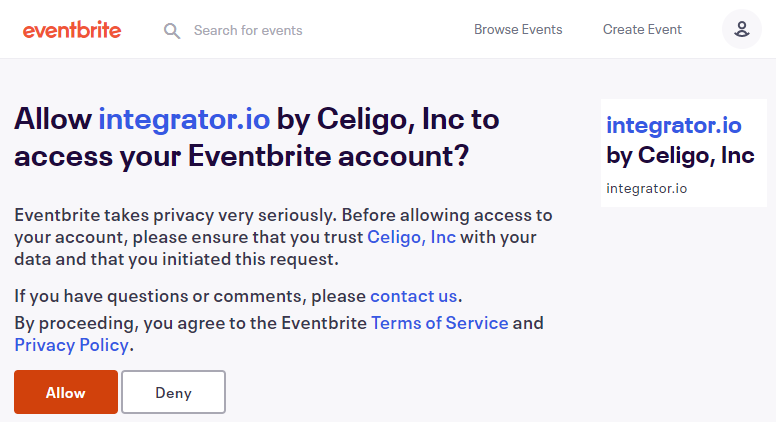Open the Celigo, Inc link in the privacy paragraph
776x422 pixels.
coord(412,237)
